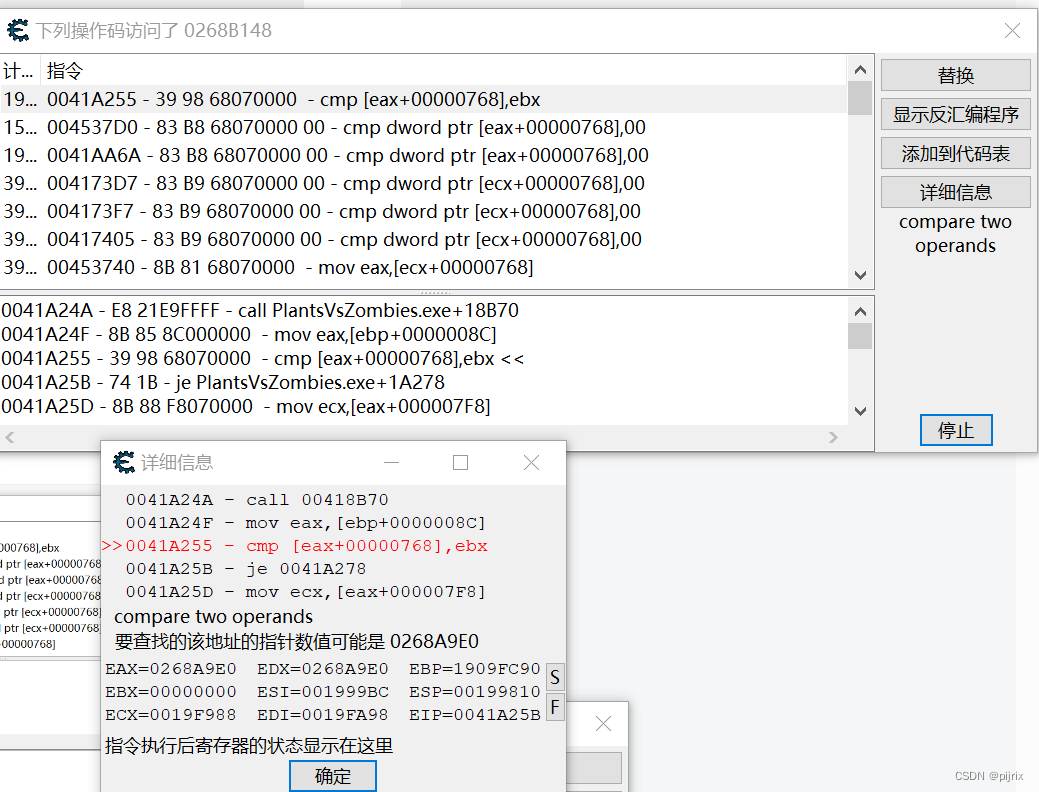The height and width of the screenshot is (792, 1039).
Task: Select row 00417405 in opcode list
Action: click(x=424, y=239)
